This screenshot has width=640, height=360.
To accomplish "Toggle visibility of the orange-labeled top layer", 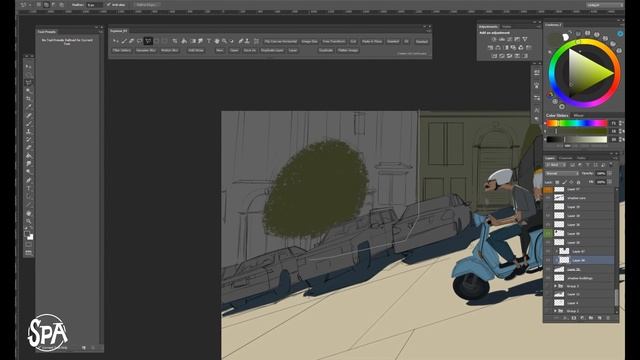I will click(548, 189).
